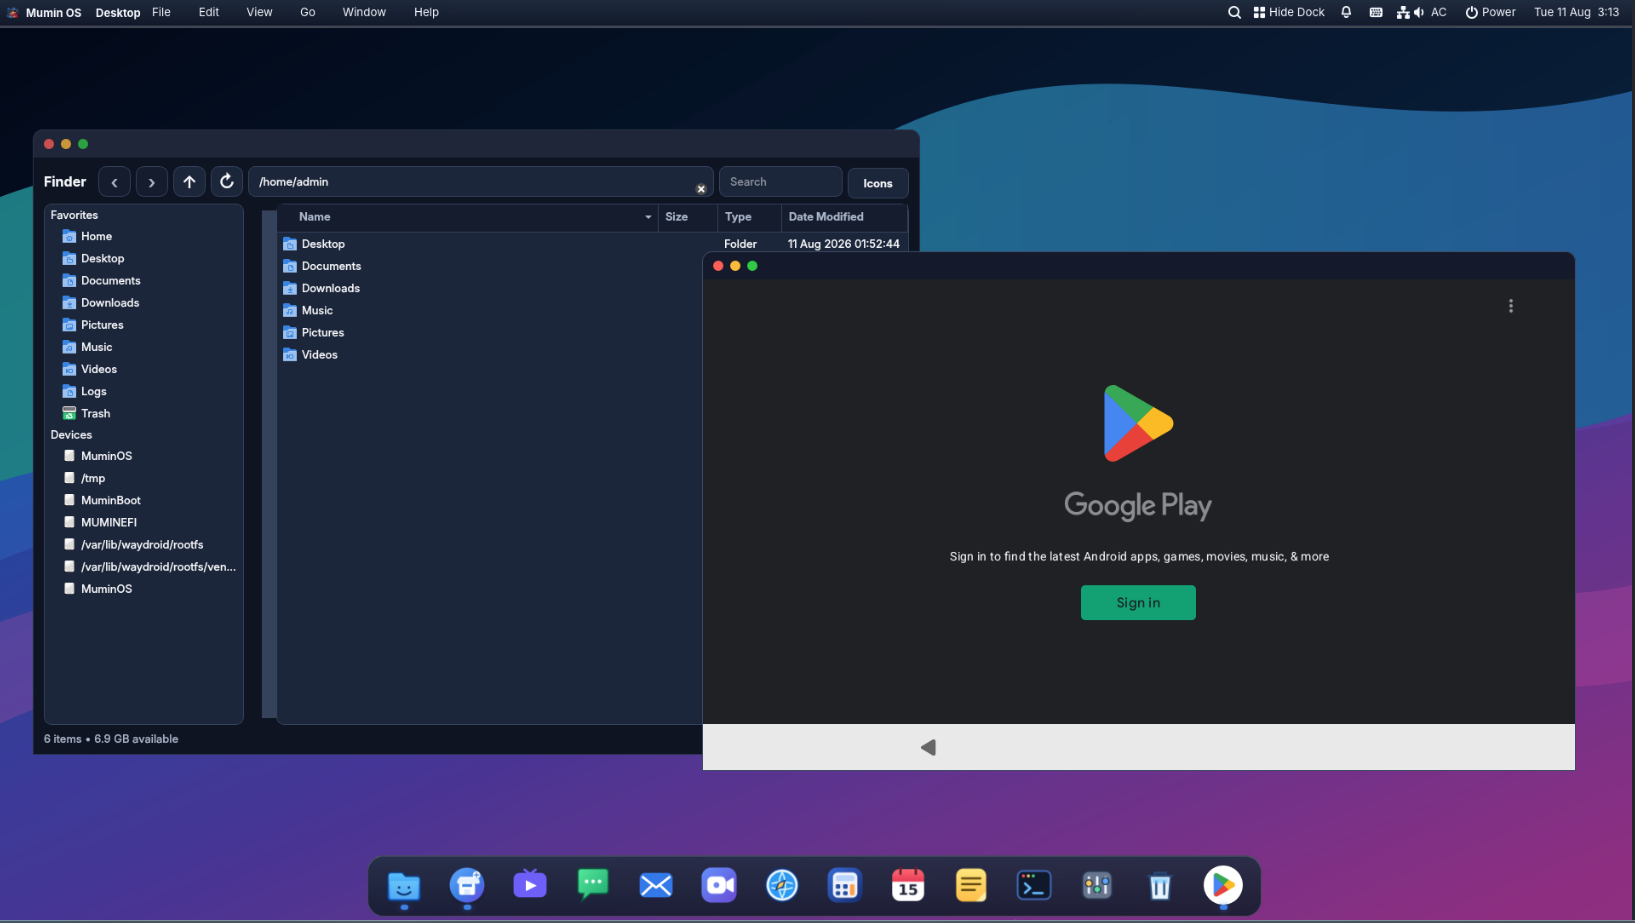This screenshot has height=923, width=1635.
Task: Open the Calendar dock icon showing 15
Action: click(908, 885)
